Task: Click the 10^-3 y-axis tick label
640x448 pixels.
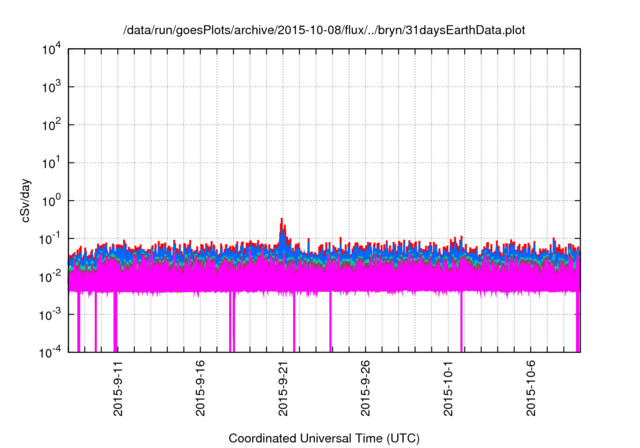Action: (50, 315)
